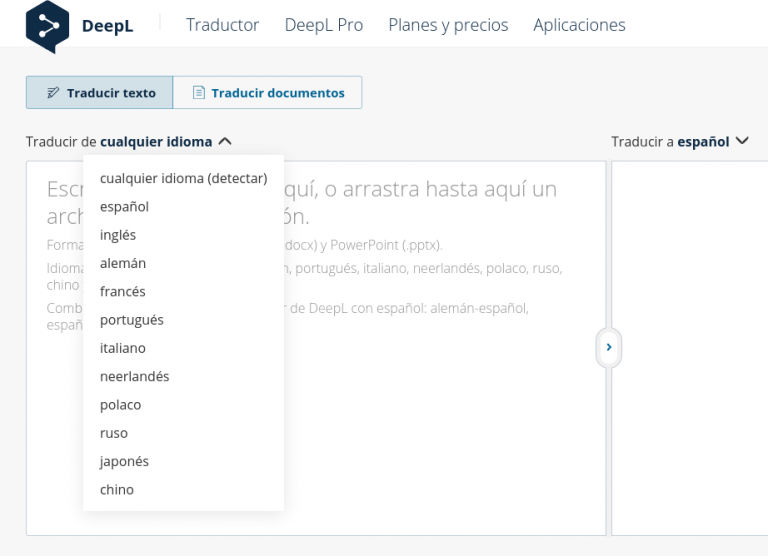Choose alemán from the language list
Viewport: 768px width, 556px height.
(184, 264)
